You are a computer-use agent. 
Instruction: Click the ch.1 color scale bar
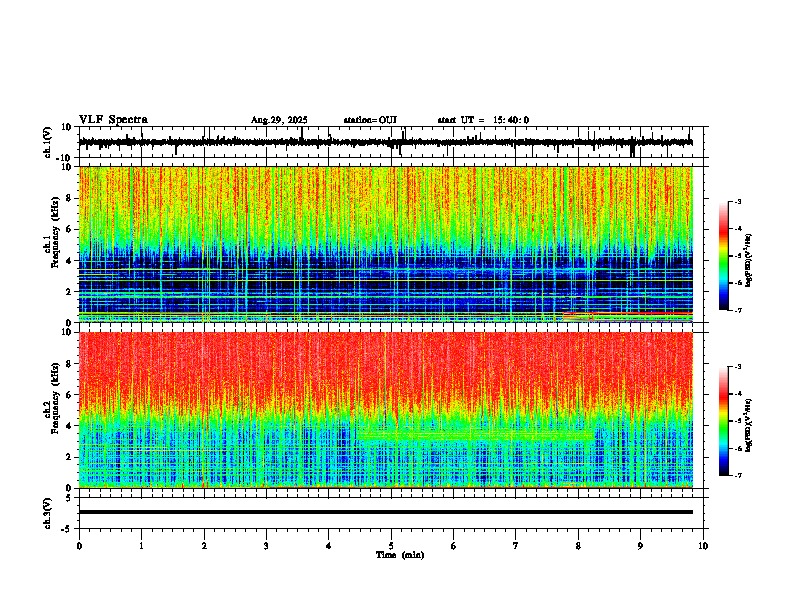pyautogui.click(x=724, y=256)
